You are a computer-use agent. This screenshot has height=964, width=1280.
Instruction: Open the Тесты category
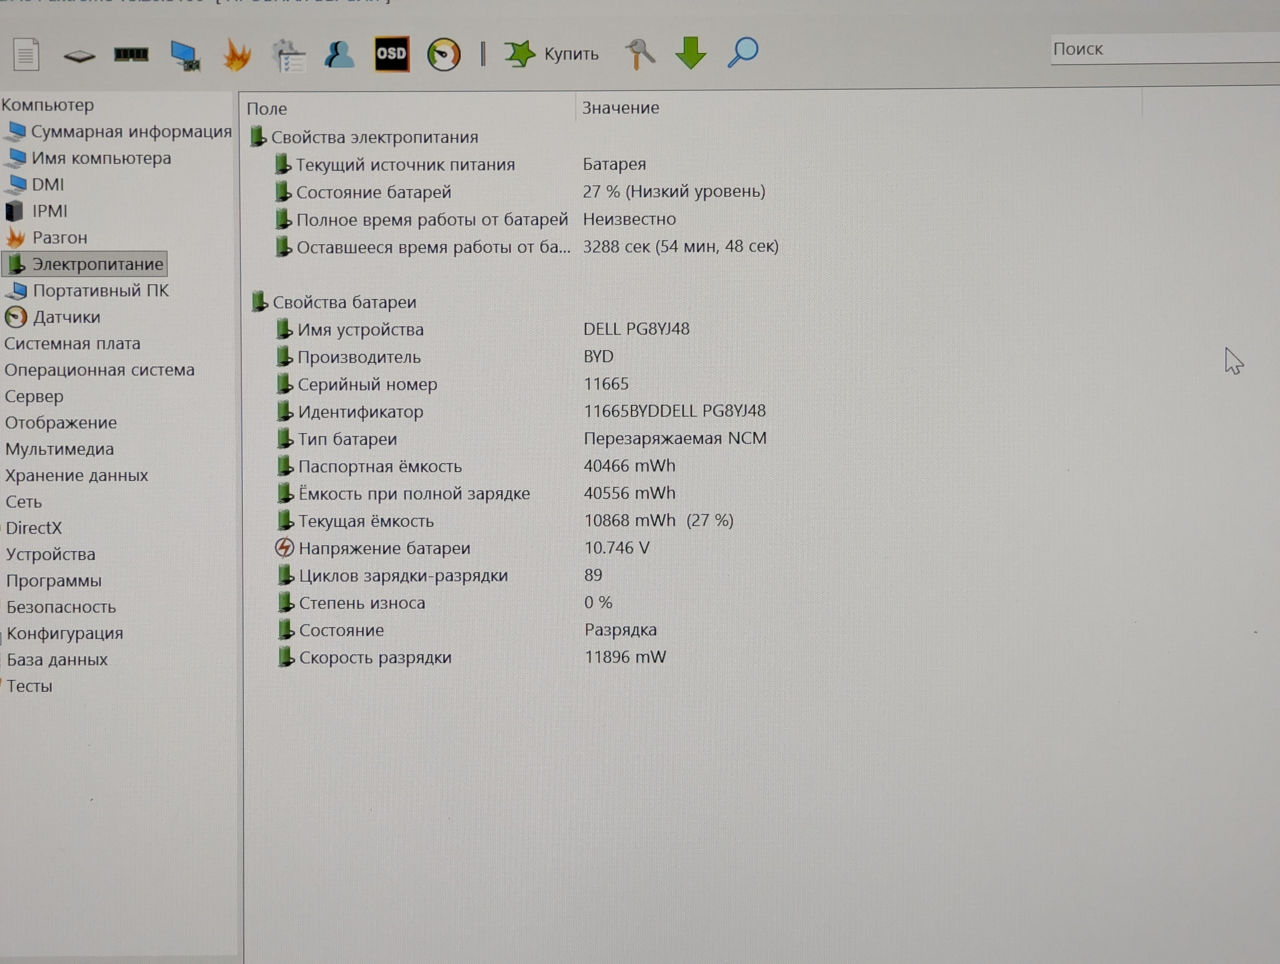(29, 686)
